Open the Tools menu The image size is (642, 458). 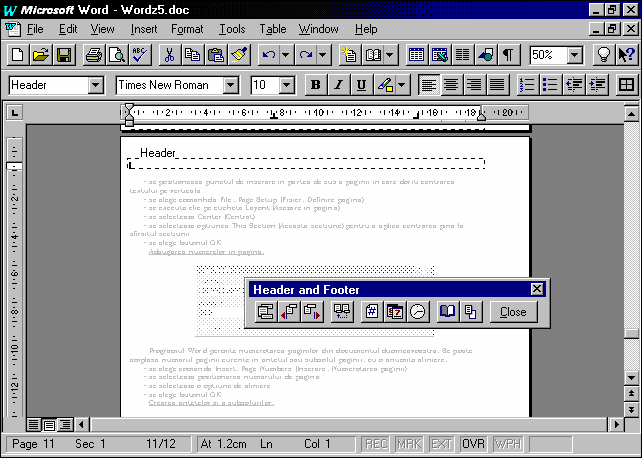pos(232,29)
